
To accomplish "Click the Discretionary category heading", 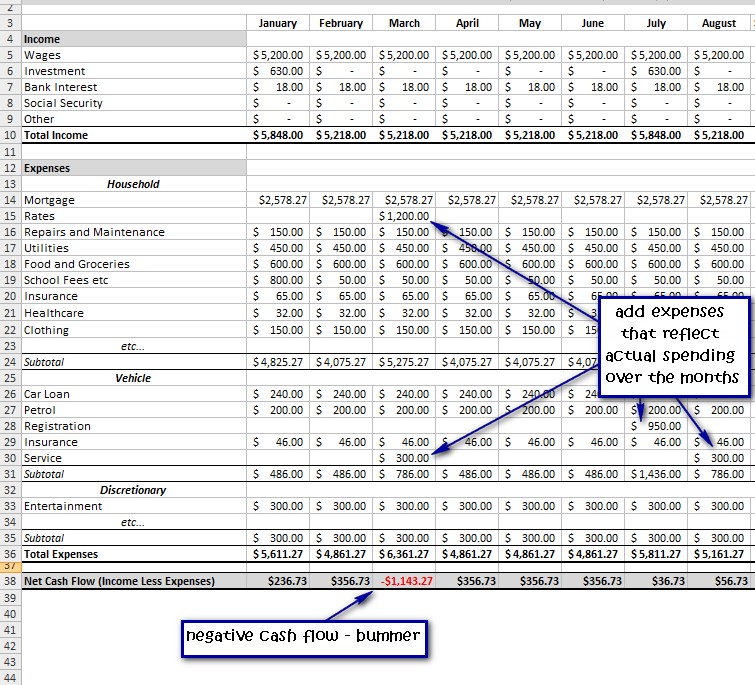I will pos(133,490).
